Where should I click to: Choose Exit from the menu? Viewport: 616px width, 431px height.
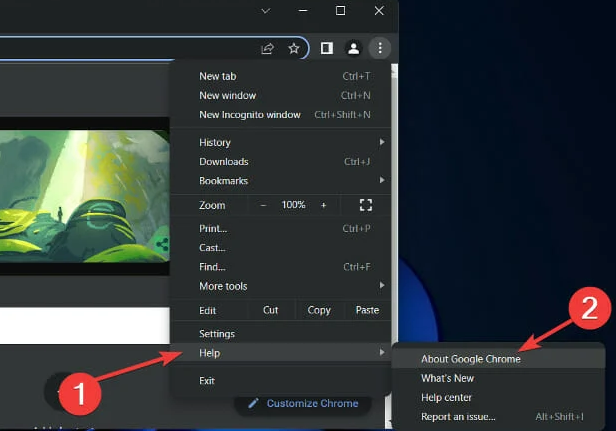(x=281, y=380)
